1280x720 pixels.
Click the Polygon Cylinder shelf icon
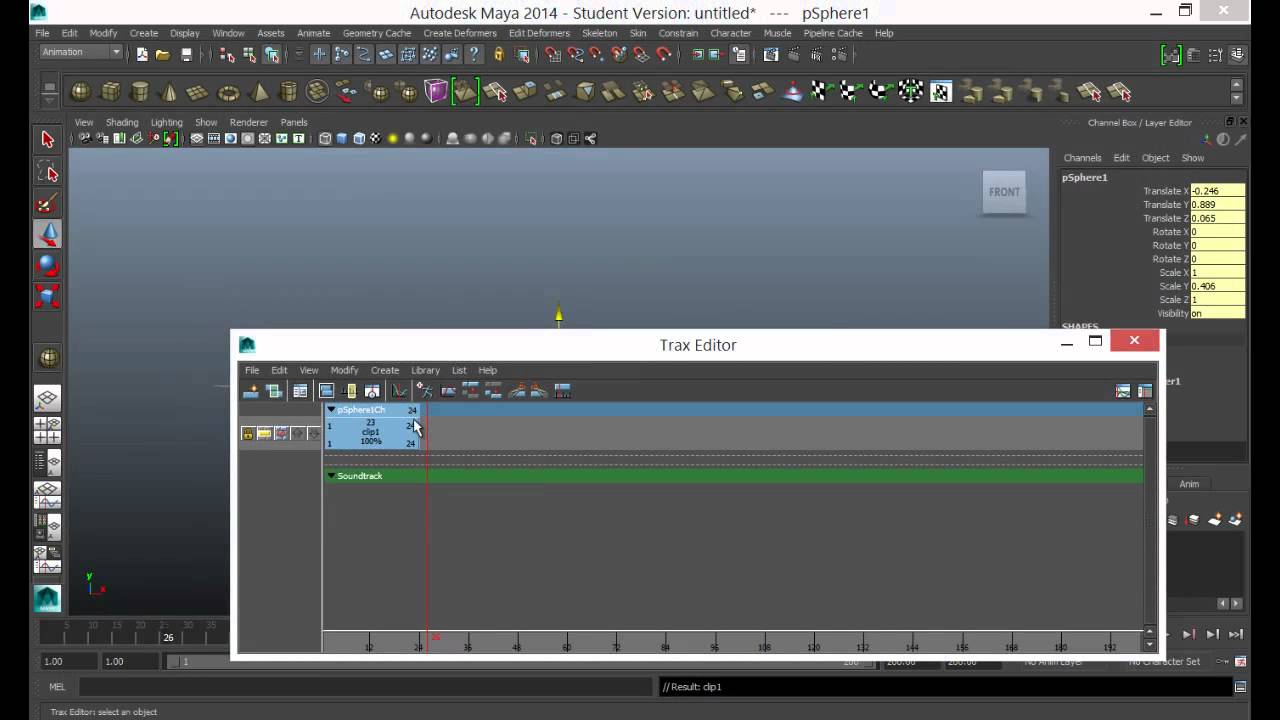[x=140, y=92]
